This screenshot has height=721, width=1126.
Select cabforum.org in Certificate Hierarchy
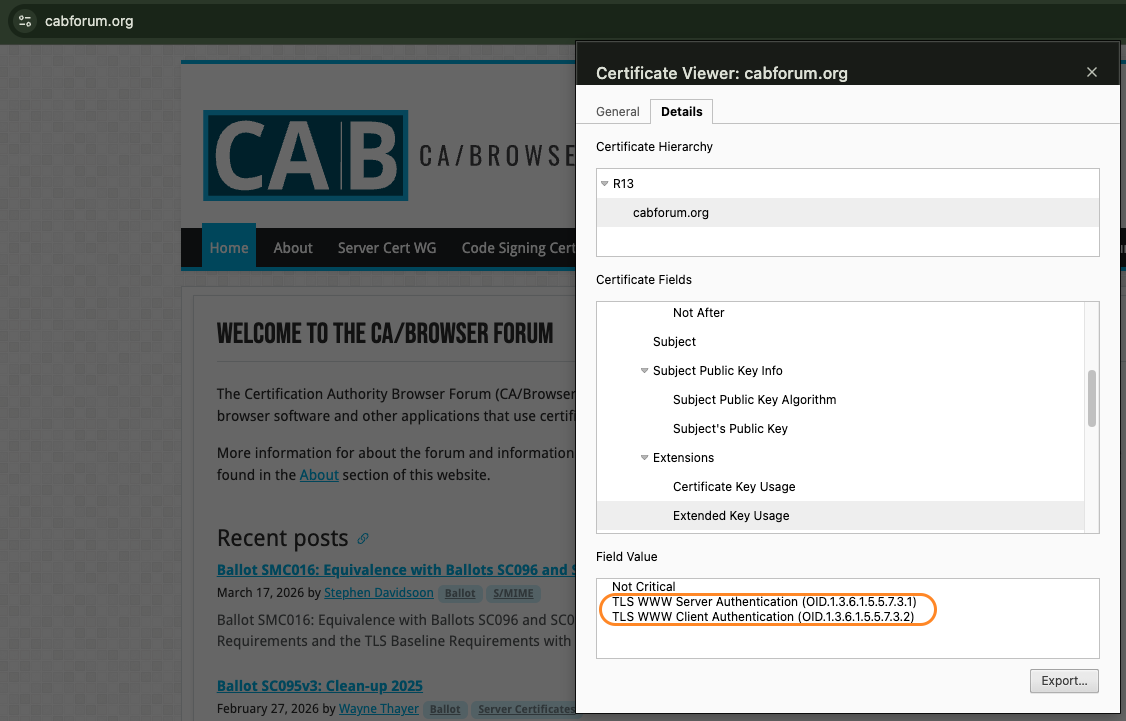pyautogui.click(x=847, y=213)
